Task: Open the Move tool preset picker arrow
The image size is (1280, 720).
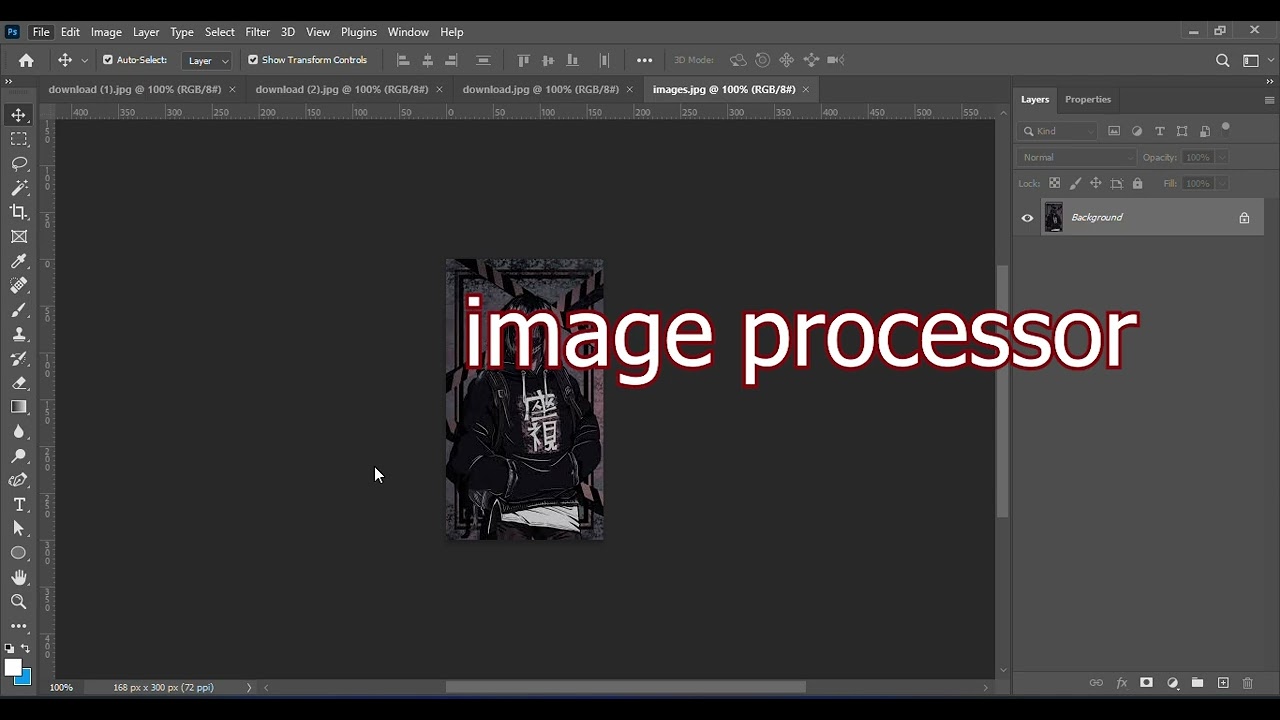Action: 84,60
